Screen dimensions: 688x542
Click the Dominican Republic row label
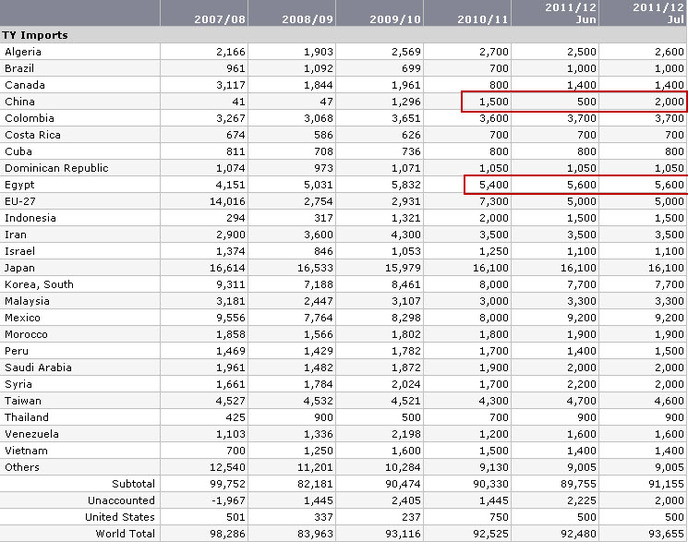click(x=56, y=168)
